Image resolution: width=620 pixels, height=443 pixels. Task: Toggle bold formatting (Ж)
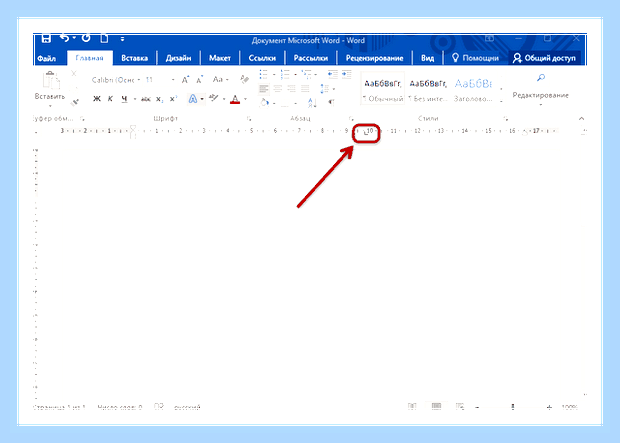(96, 99)
